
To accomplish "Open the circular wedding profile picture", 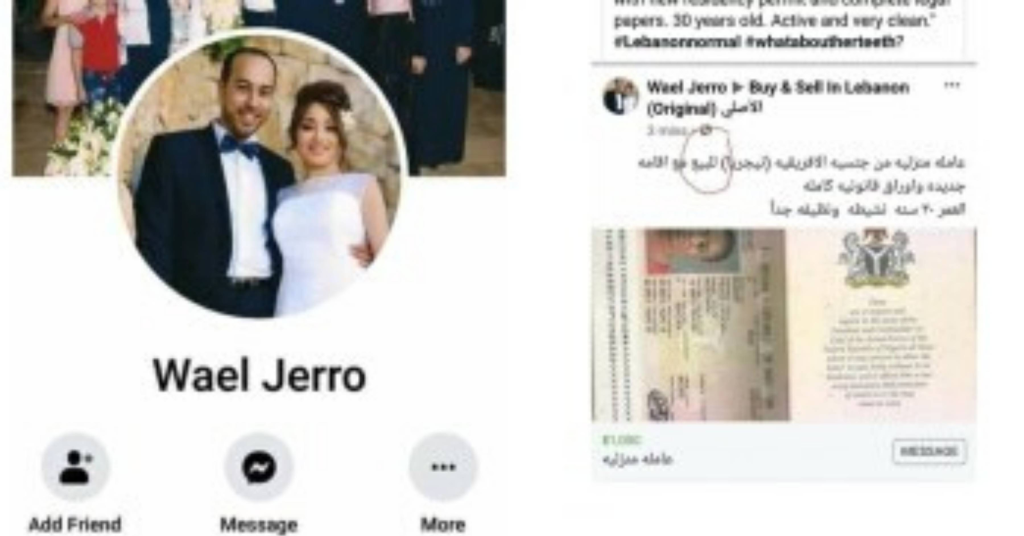I will [x=262, y=175].
